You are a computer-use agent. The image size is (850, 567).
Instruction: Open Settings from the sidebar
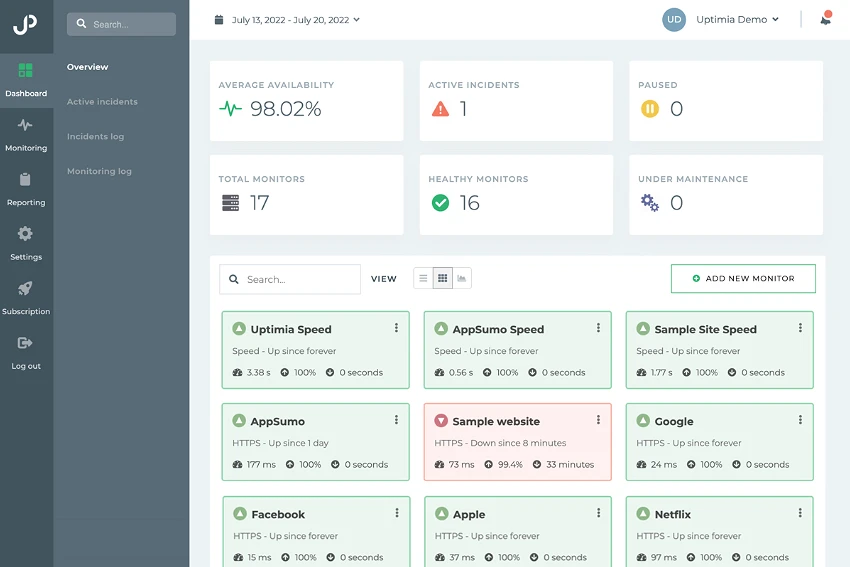click(26, 243)
